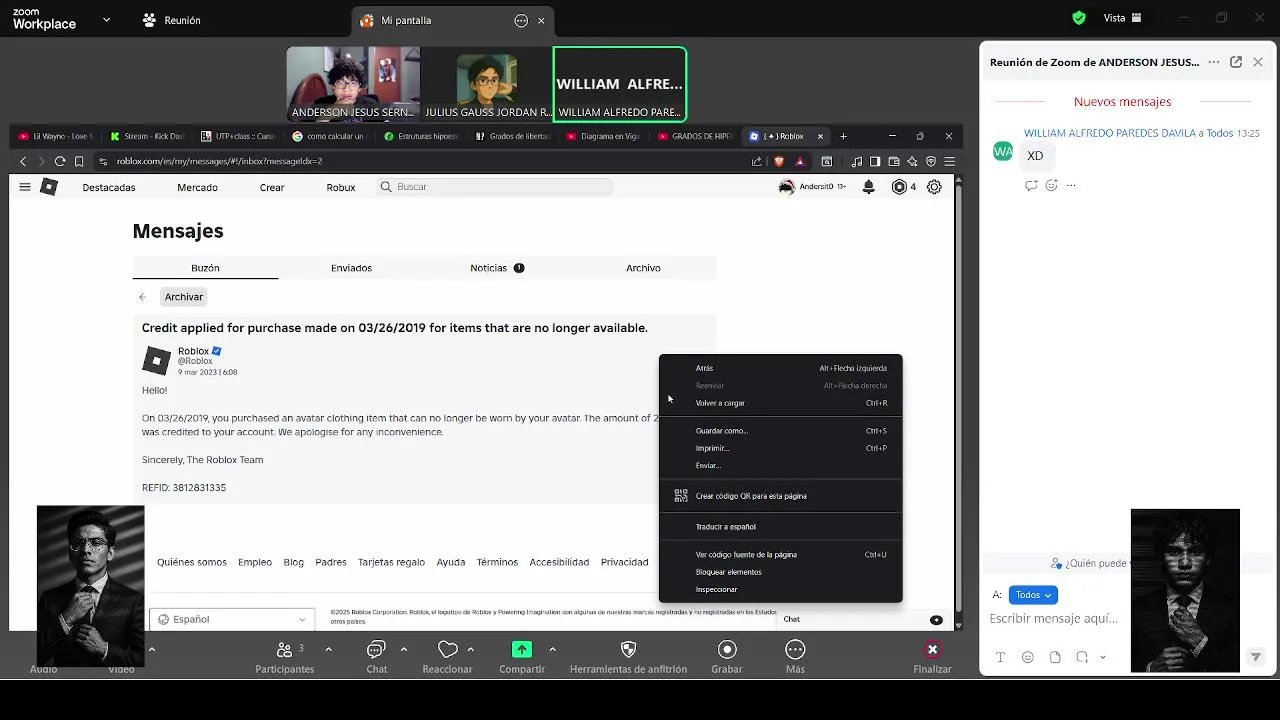Toggle Roblox chat bar icon

click(x=936, y=620)
